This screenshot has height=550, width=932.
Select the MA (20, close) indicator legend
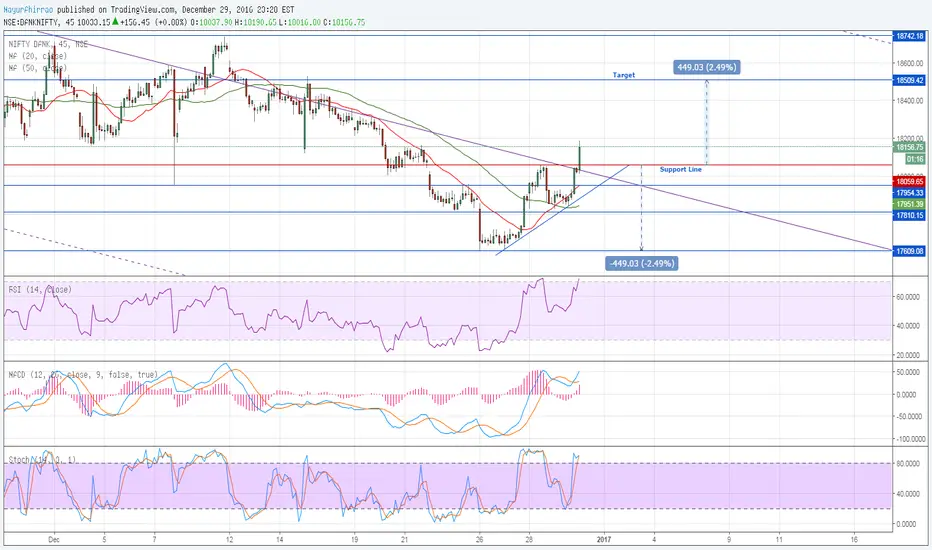(x=37, y=56)
